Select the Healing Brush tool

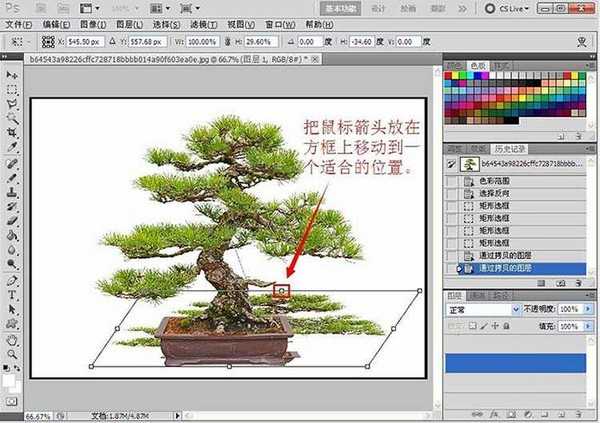(x=12, y=164)
